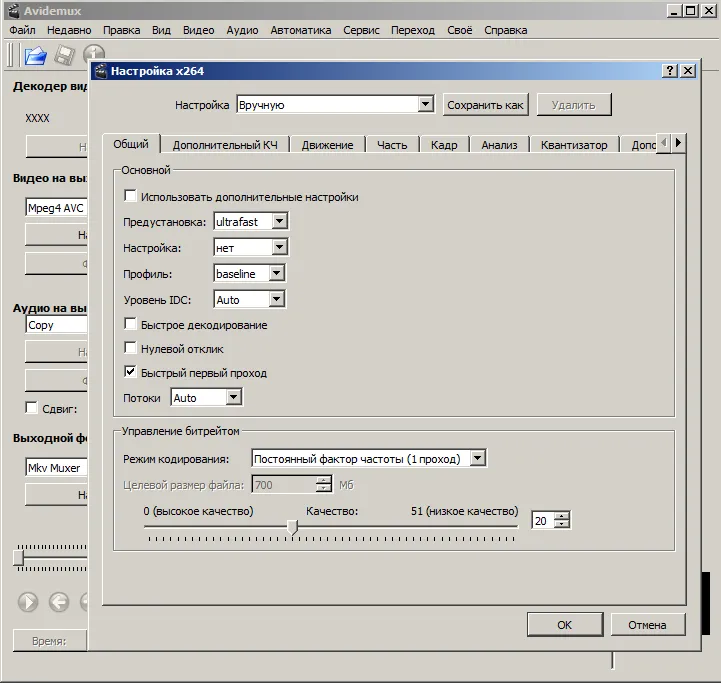Switch to the Анализ tab
This screenshot has height=683, width=721.
point(499,145)
